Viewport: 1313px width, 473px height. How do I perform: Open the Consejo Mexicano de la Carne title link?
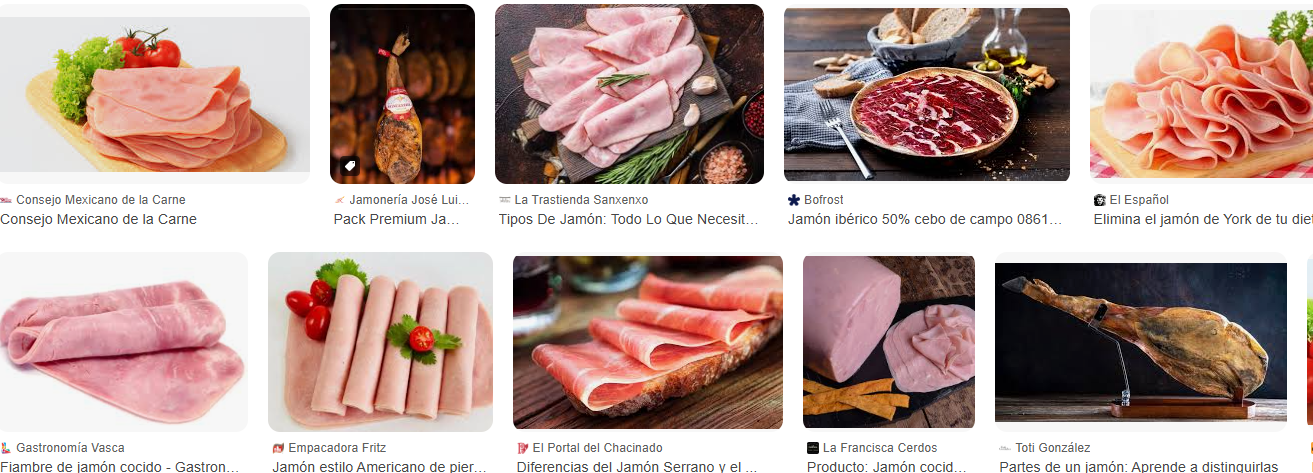coord(98,219)
